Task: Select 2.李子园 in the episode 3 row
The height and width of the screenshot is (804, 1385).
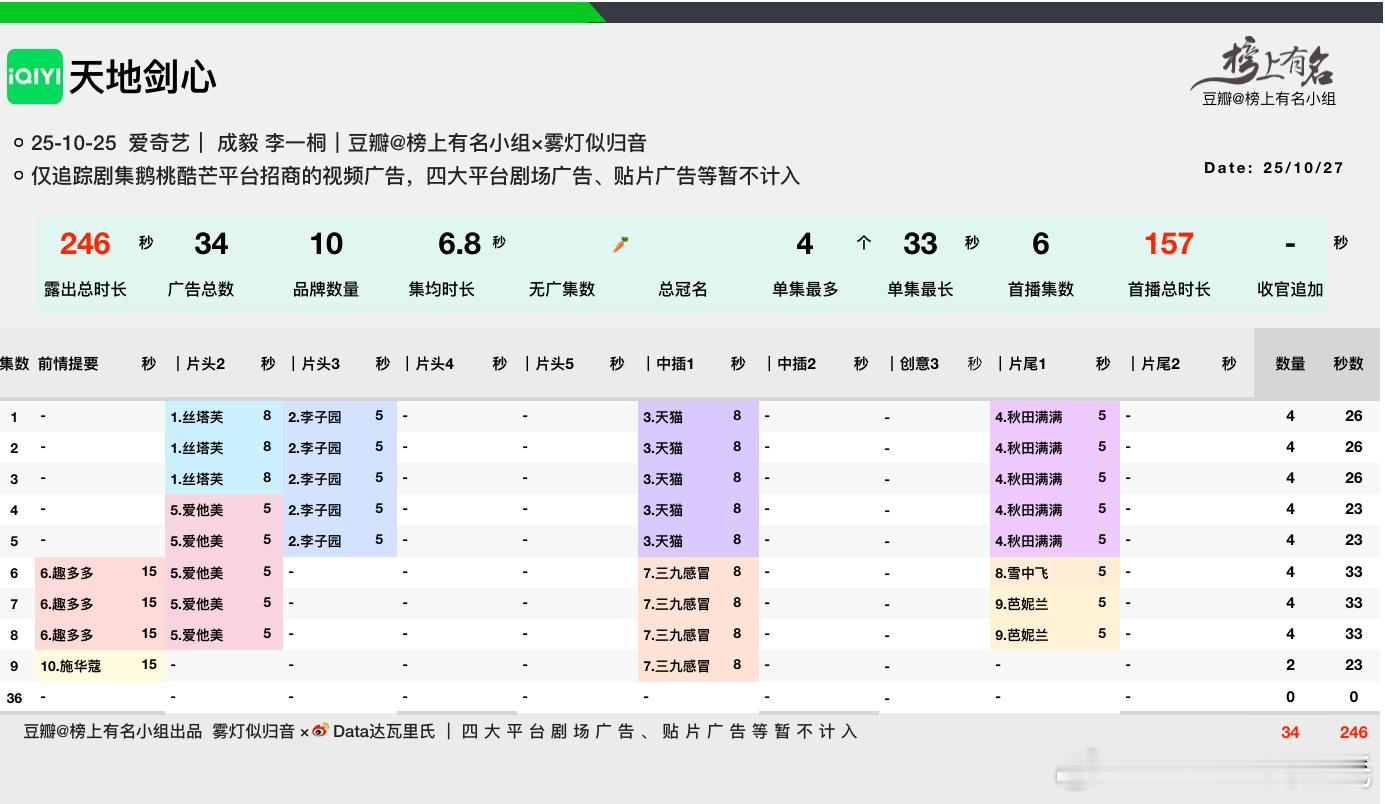Action: 315,479
